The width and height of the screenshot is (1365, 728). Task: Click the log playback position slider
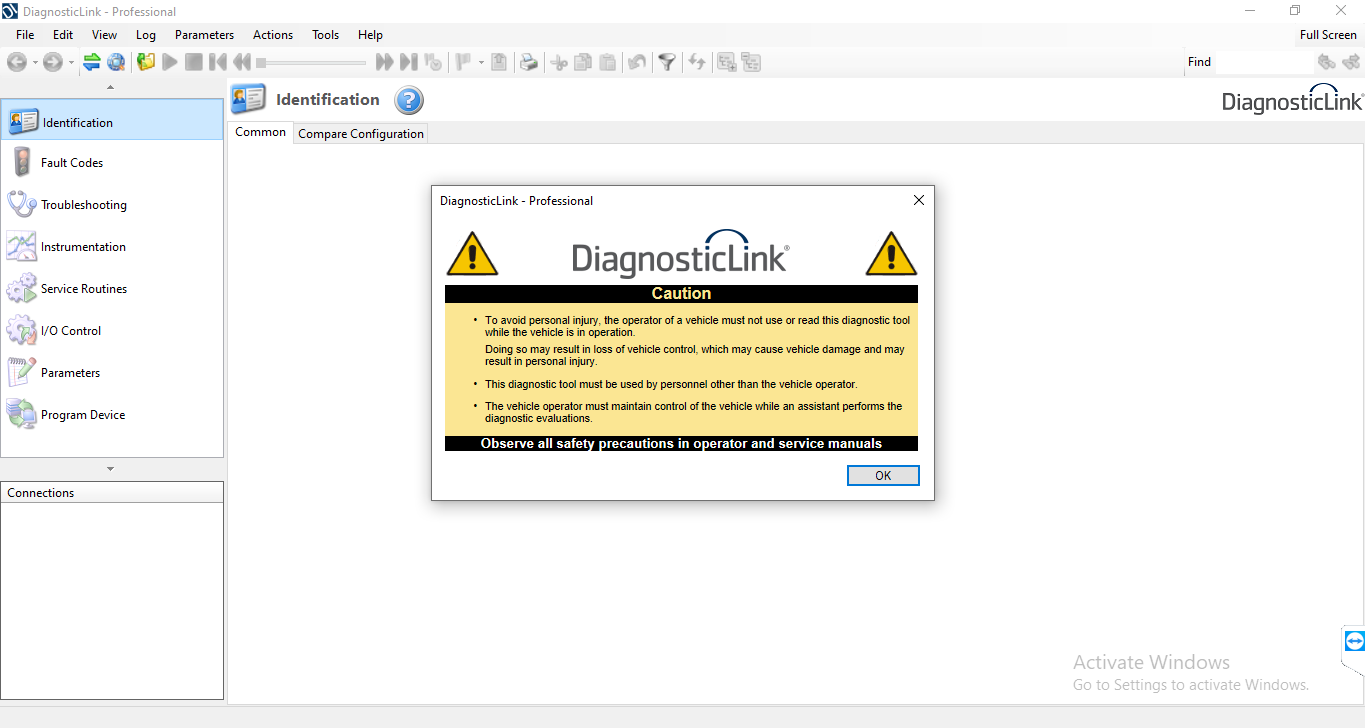tap(312, 62)
